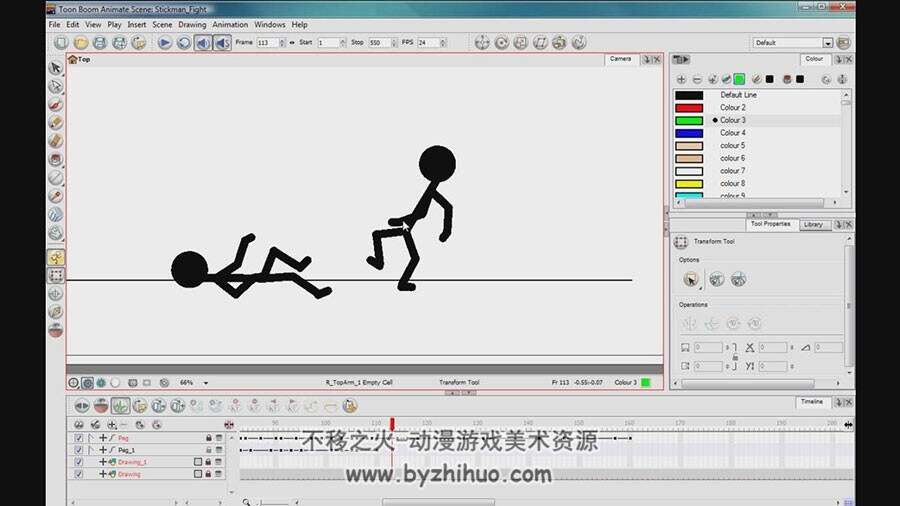Screen dimensions: 900x506
Task: Click the Frame number field
Action: tap(267, 43)
